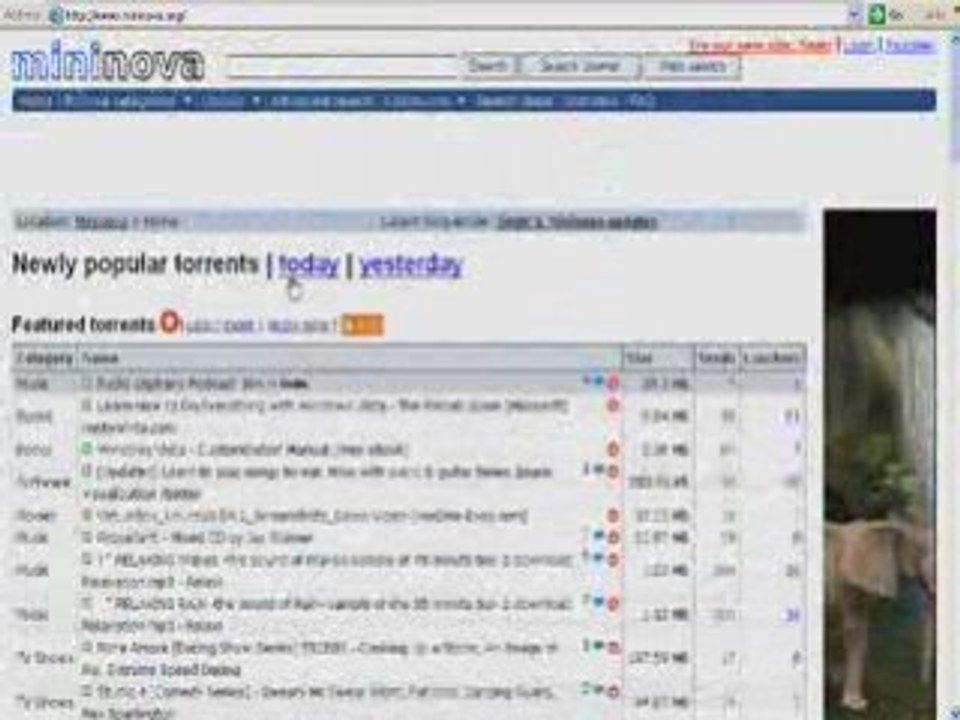Viewport: 960px width, 720px height.
Task: Click the red download icon in the Windows Vista Customization Manual row
Action: click(613, 450)
